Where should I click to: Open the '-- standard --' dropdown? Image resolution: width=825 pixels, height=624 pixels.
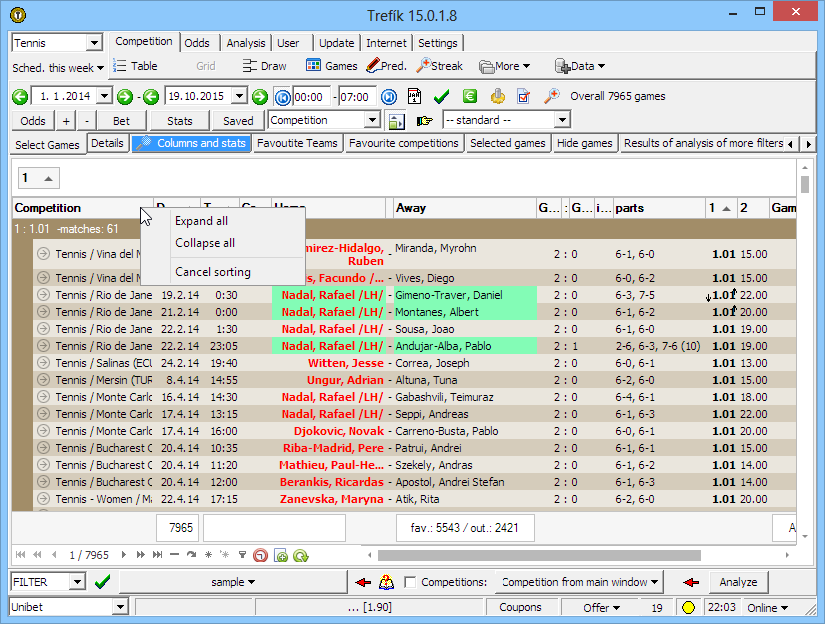click(x=561, y=120)
